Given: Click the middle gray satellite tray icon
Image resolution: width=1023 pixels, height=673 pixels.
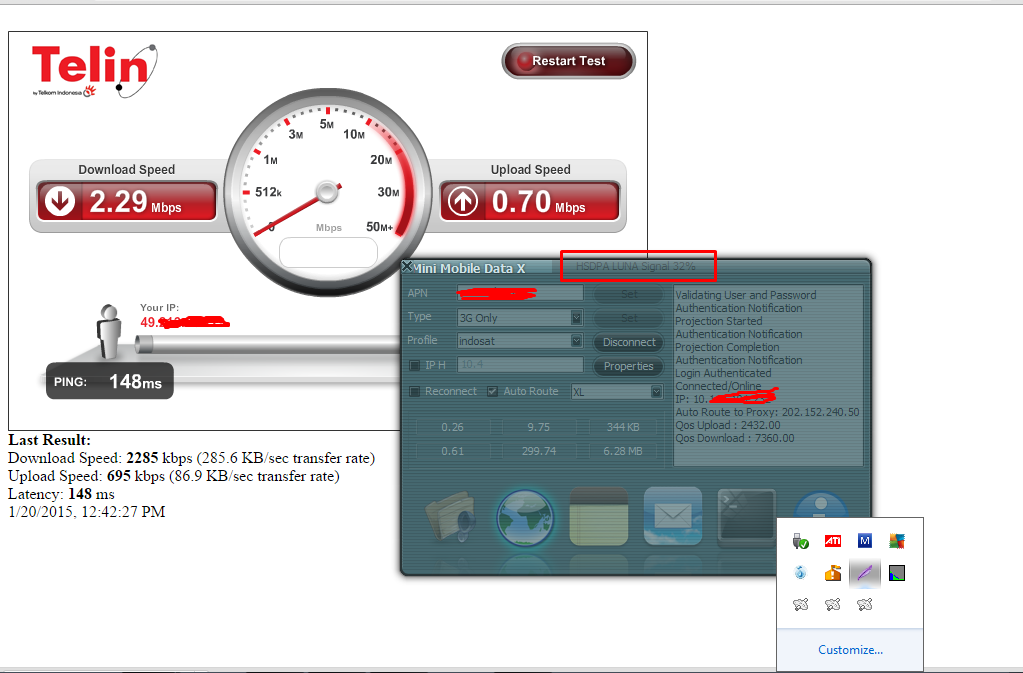Looking at the screenshot, I should coord(832,605).
